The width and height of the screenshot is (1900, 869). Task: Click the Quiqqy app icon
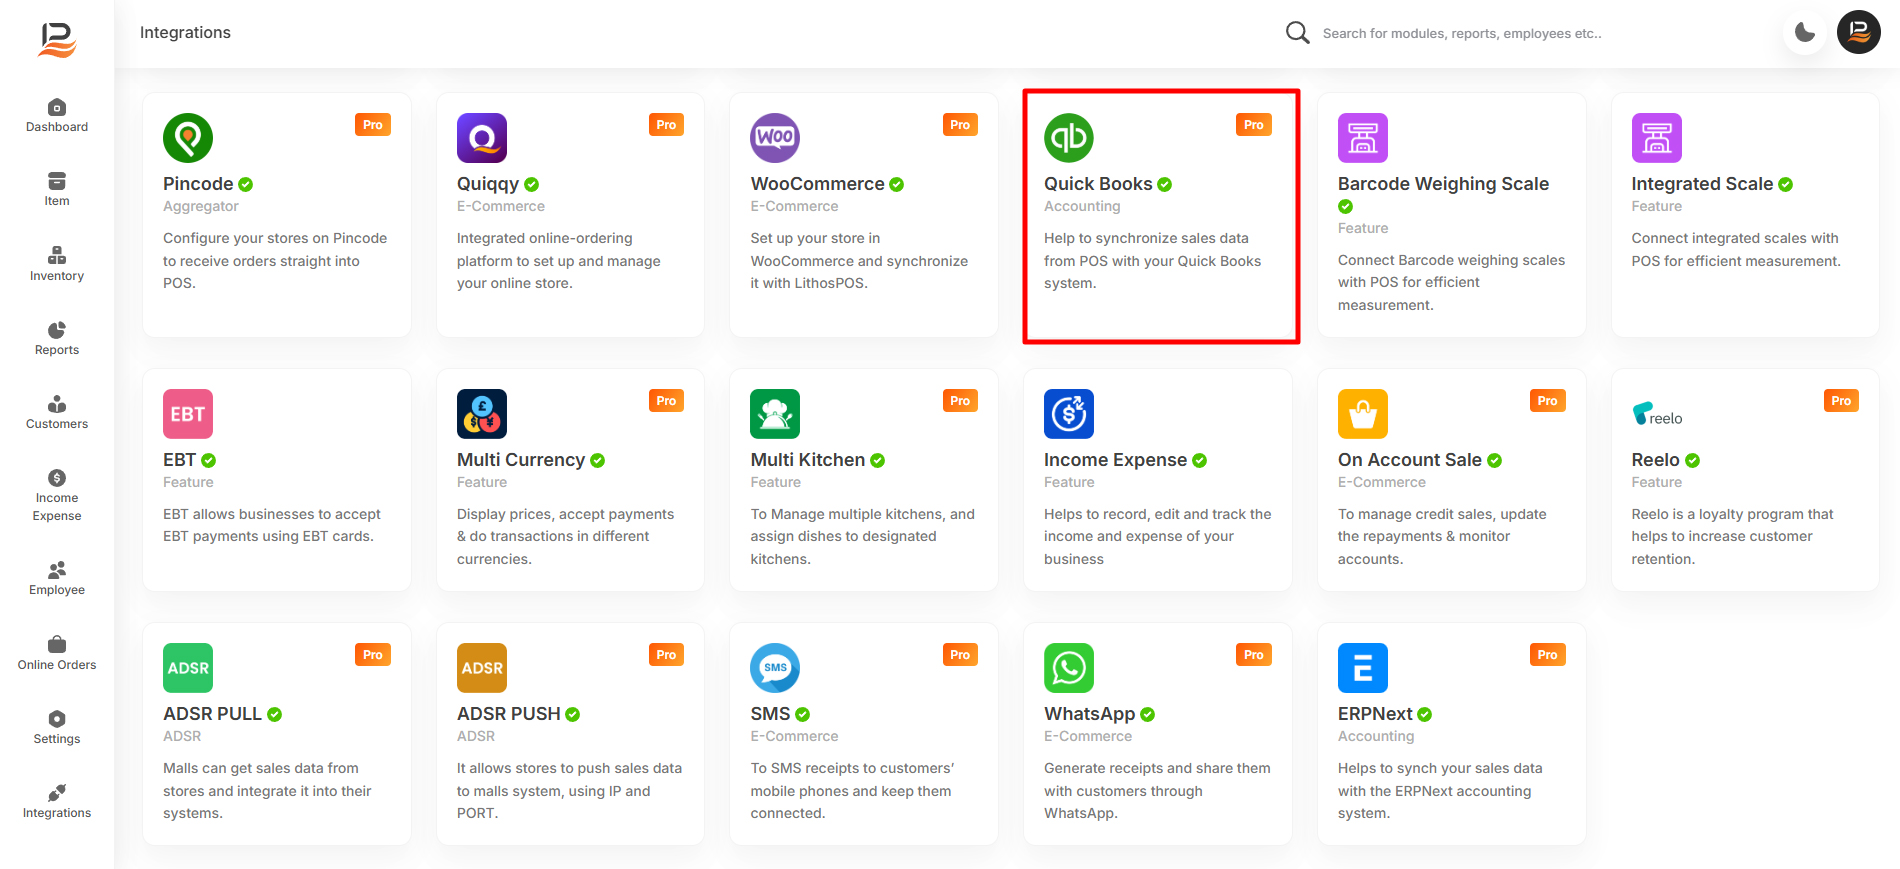pyautogui.click(x=482, y=138)
